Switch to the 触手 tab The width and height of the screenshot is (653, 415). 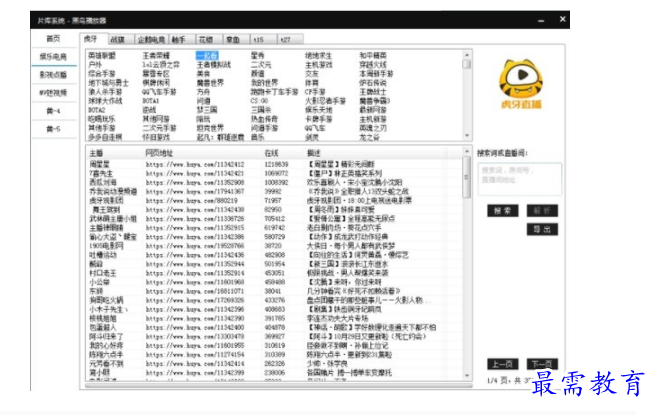182,40
